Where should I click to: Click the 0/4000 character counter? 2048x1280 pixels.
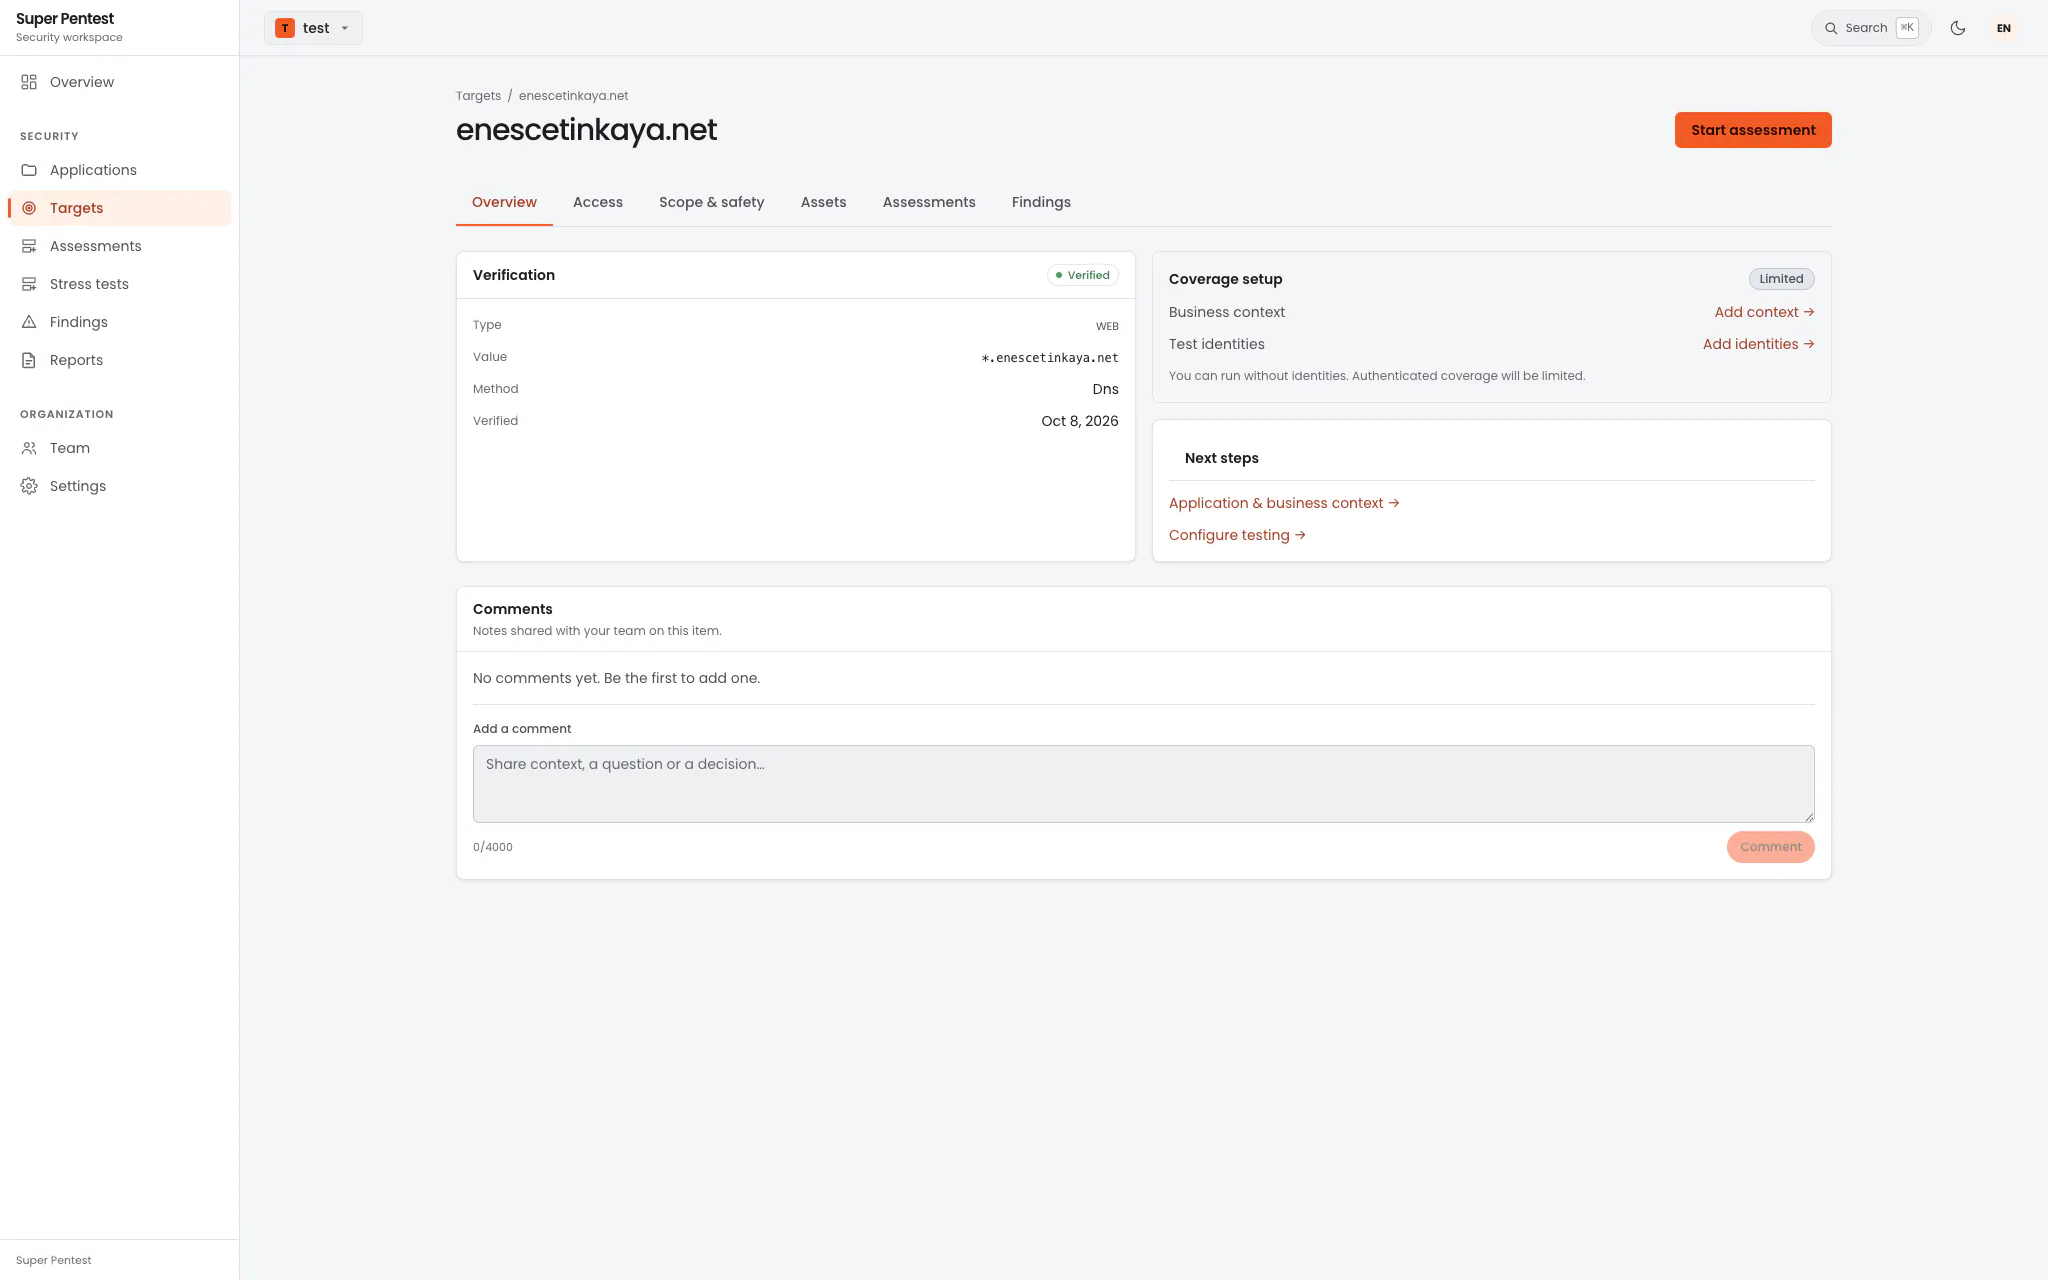coord(493,847)
